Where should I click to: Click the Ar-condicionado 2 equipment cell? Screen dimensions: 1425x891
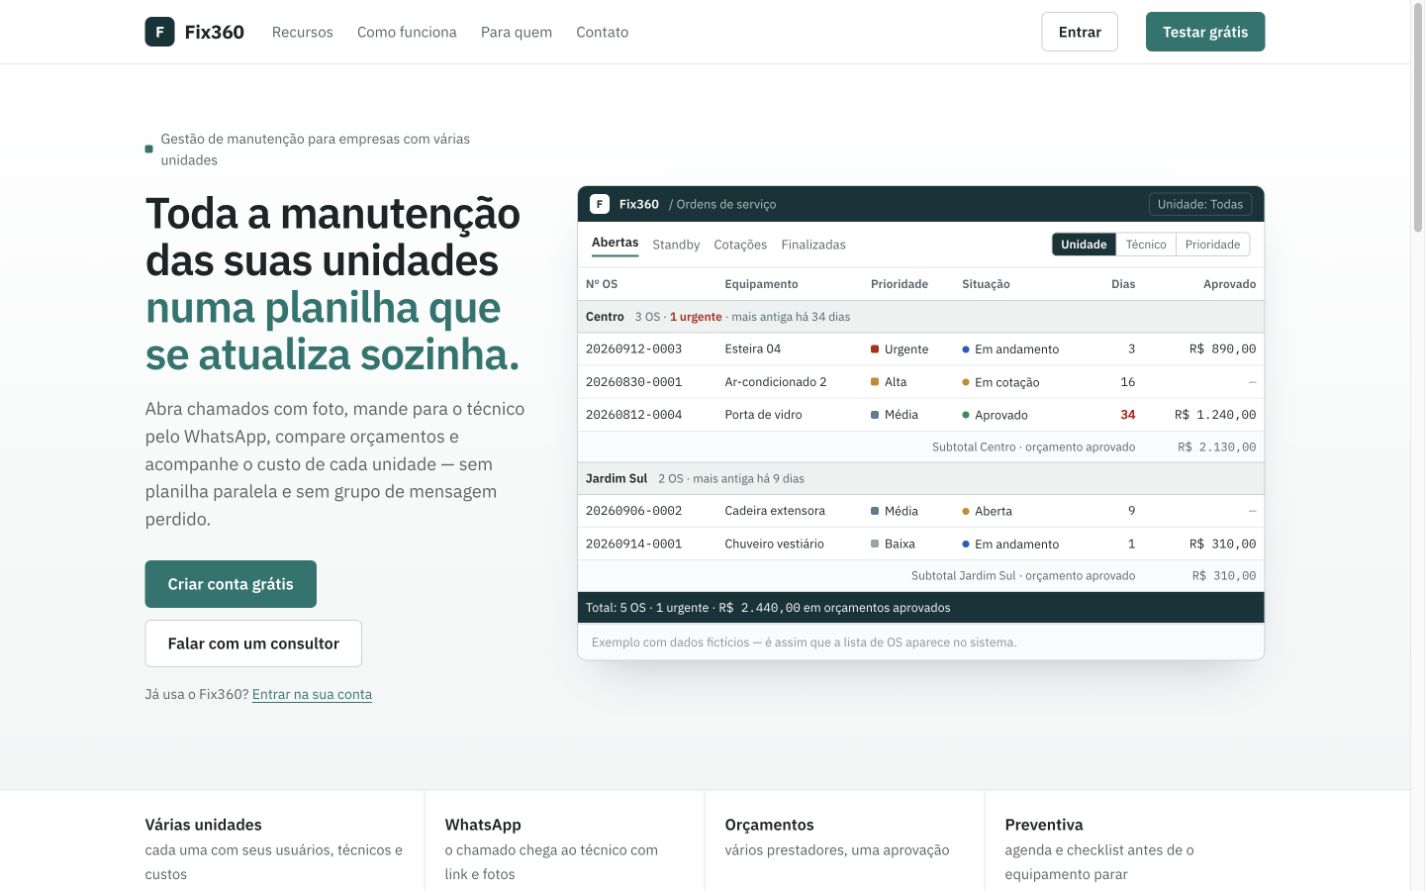776,382
